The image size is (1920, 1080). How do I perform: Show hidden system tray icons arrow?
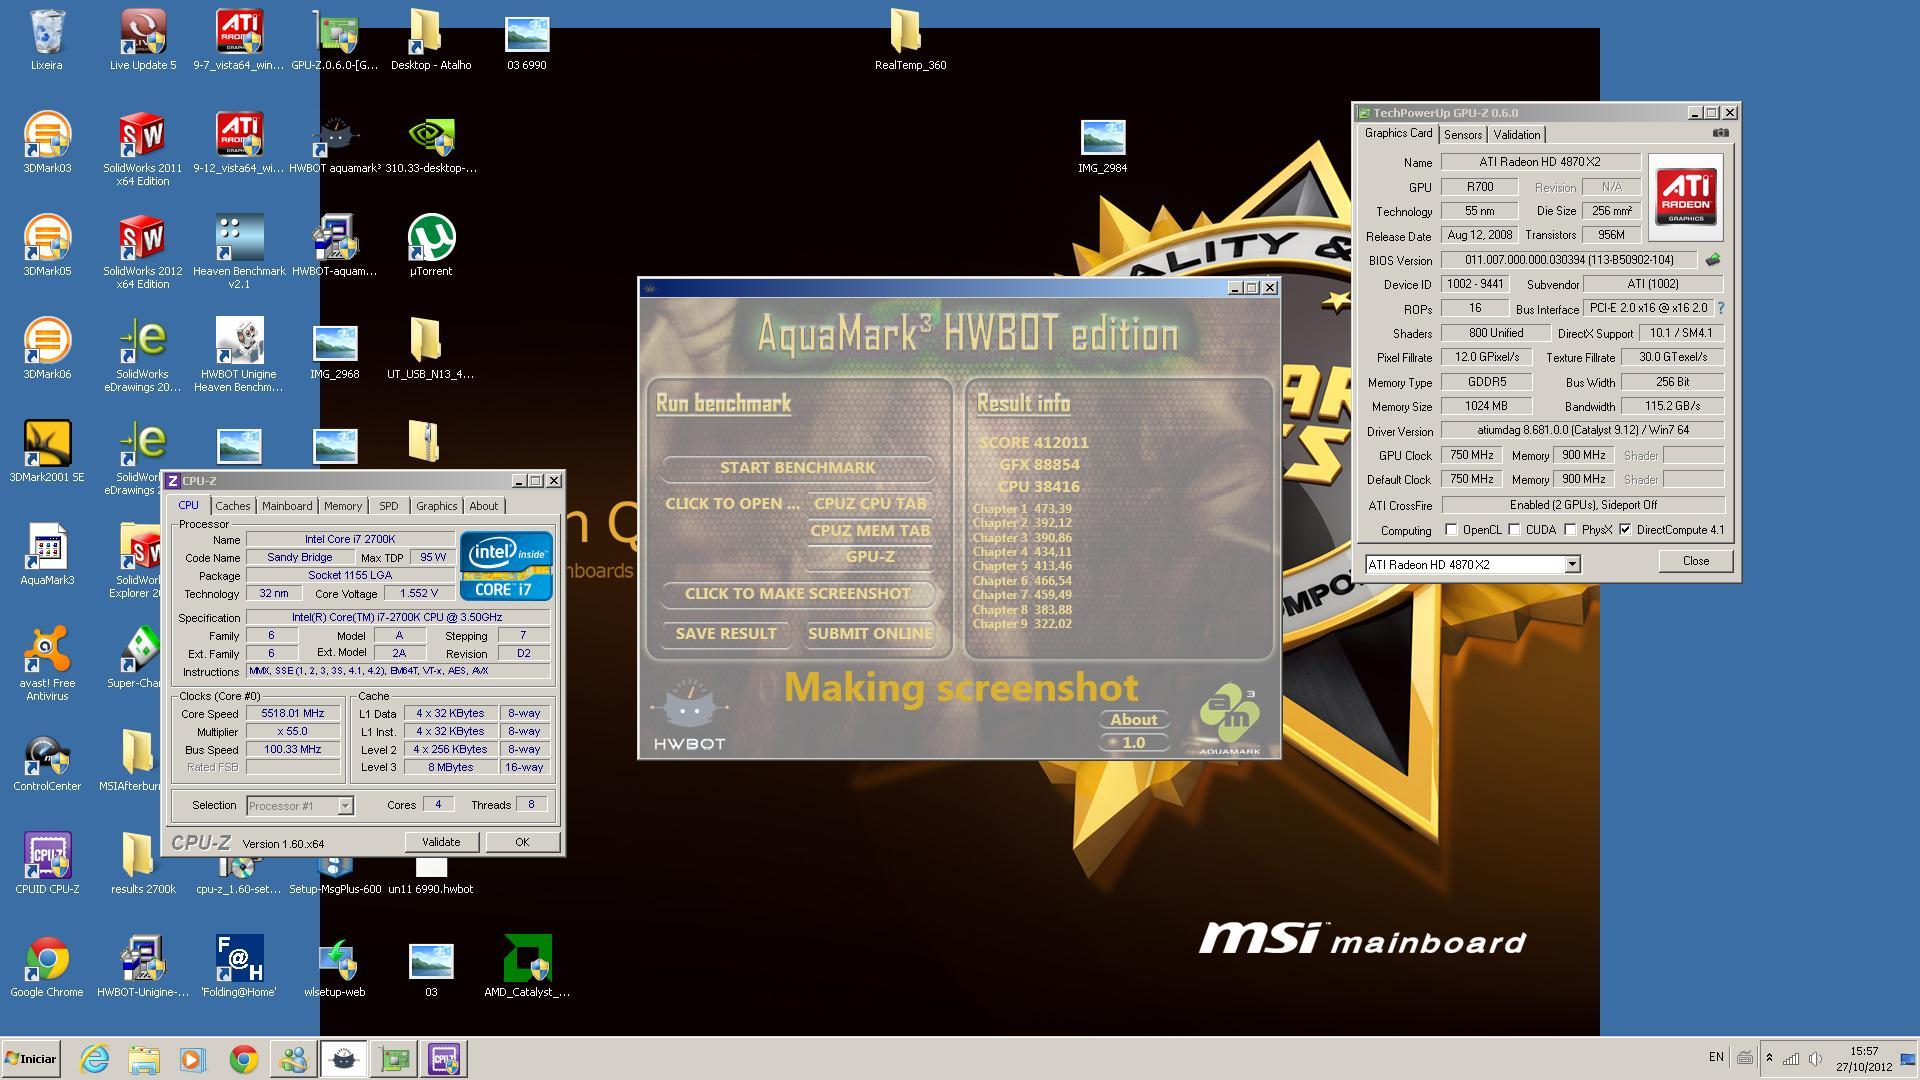tap(1769, 1058)
